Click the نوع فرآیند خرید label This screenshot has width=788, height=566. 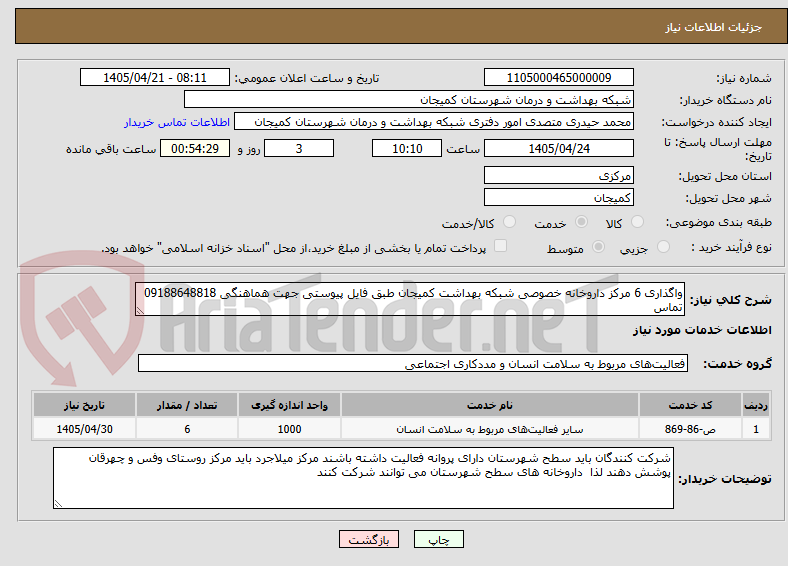point(731,247)
